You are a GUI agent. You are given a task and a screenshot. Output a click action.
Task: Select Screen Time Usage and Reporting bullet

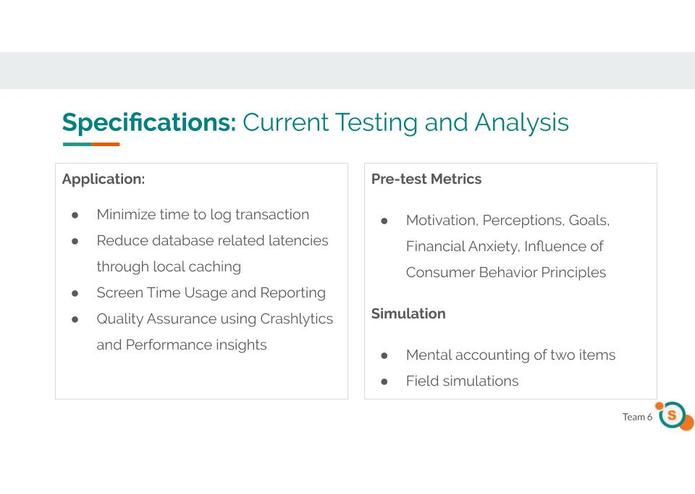[211, 293]
